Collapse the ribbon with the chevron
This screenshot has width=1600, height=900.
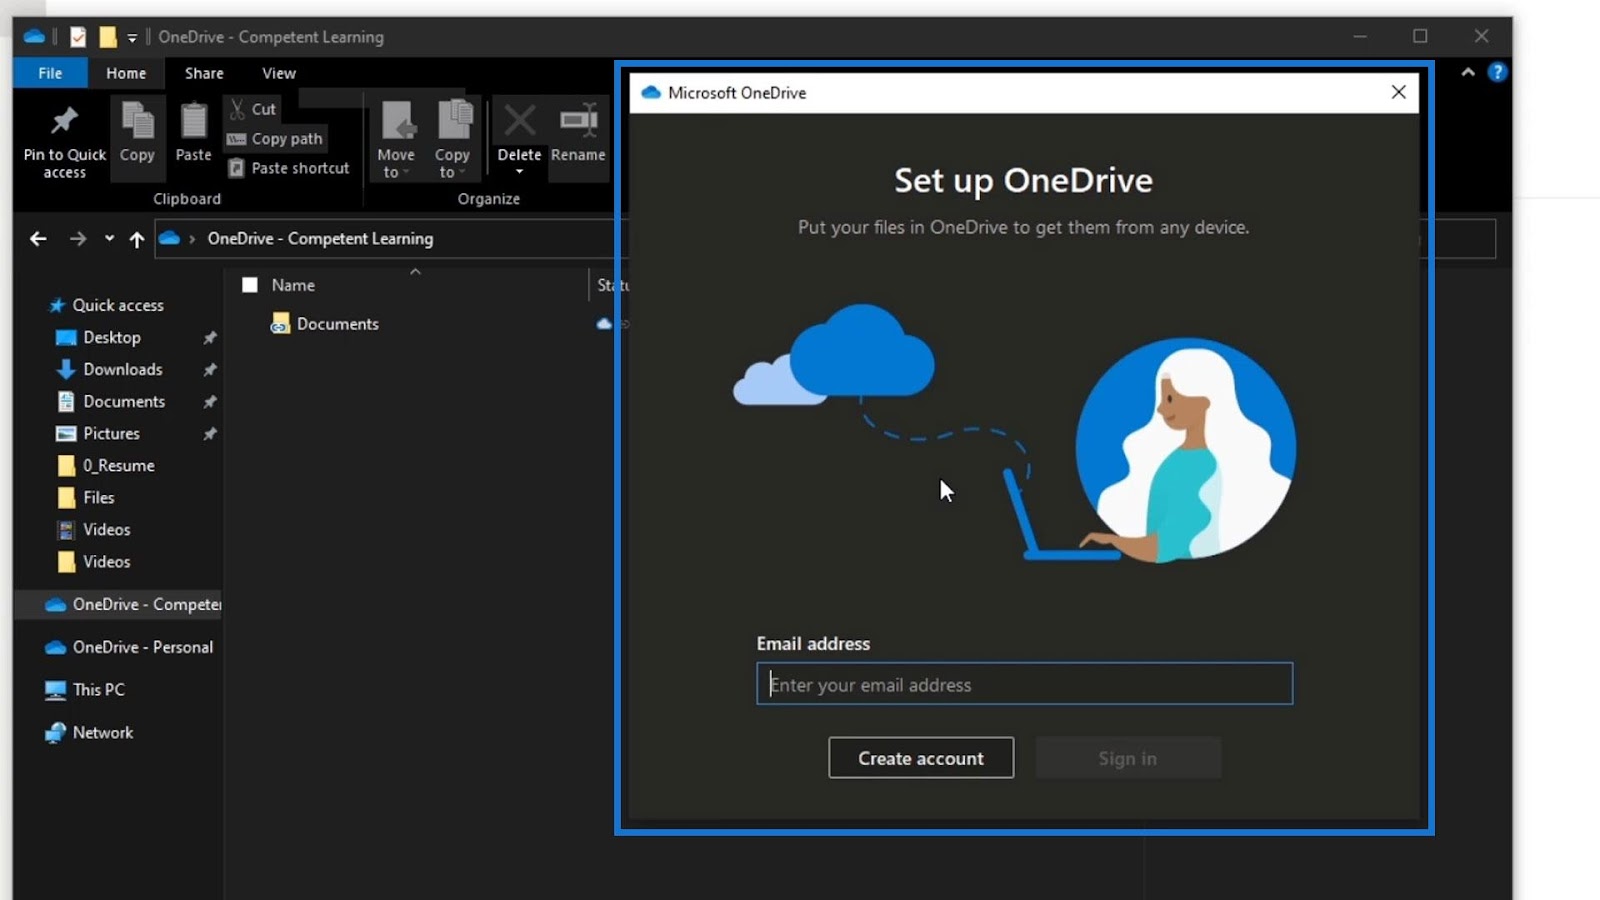(x=1468, y=72)
